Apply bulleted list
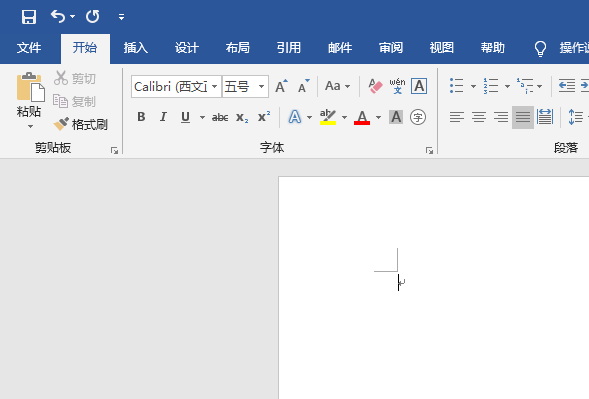 [x=456, y=86]
